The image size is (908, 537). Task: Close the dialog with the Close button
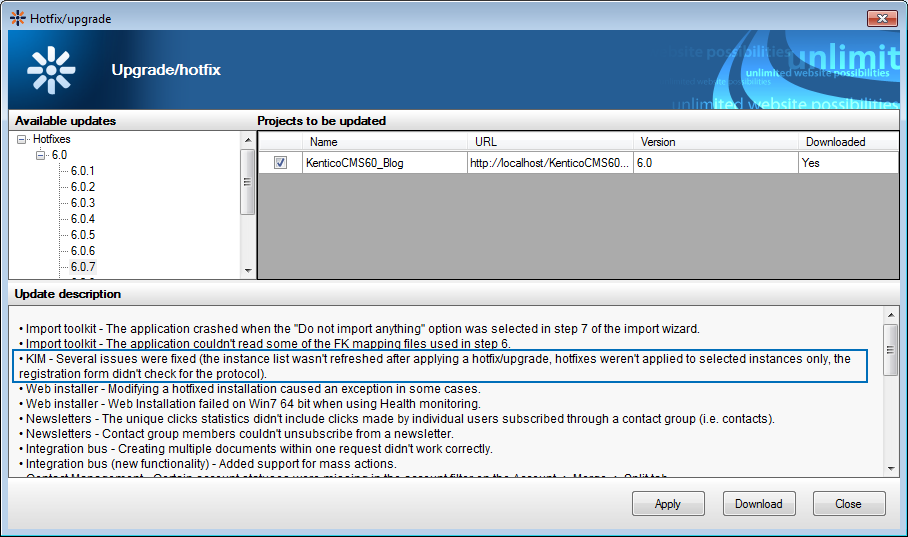tap(849, 504)
